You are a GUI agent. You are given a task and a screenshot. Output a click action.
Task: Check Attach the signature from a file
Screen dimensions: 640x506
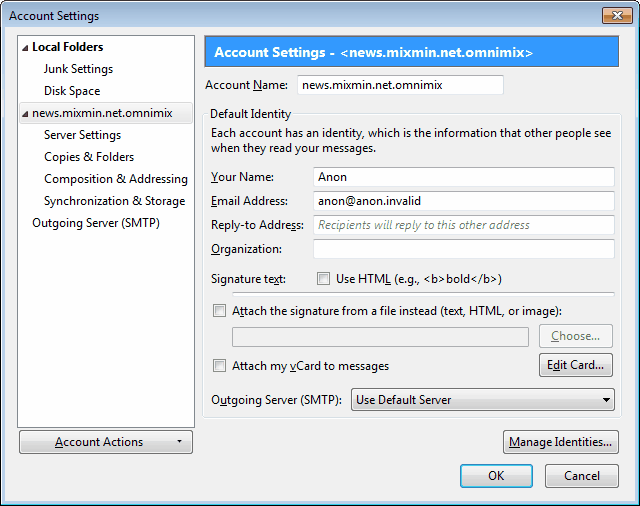(x=219, y=311)
